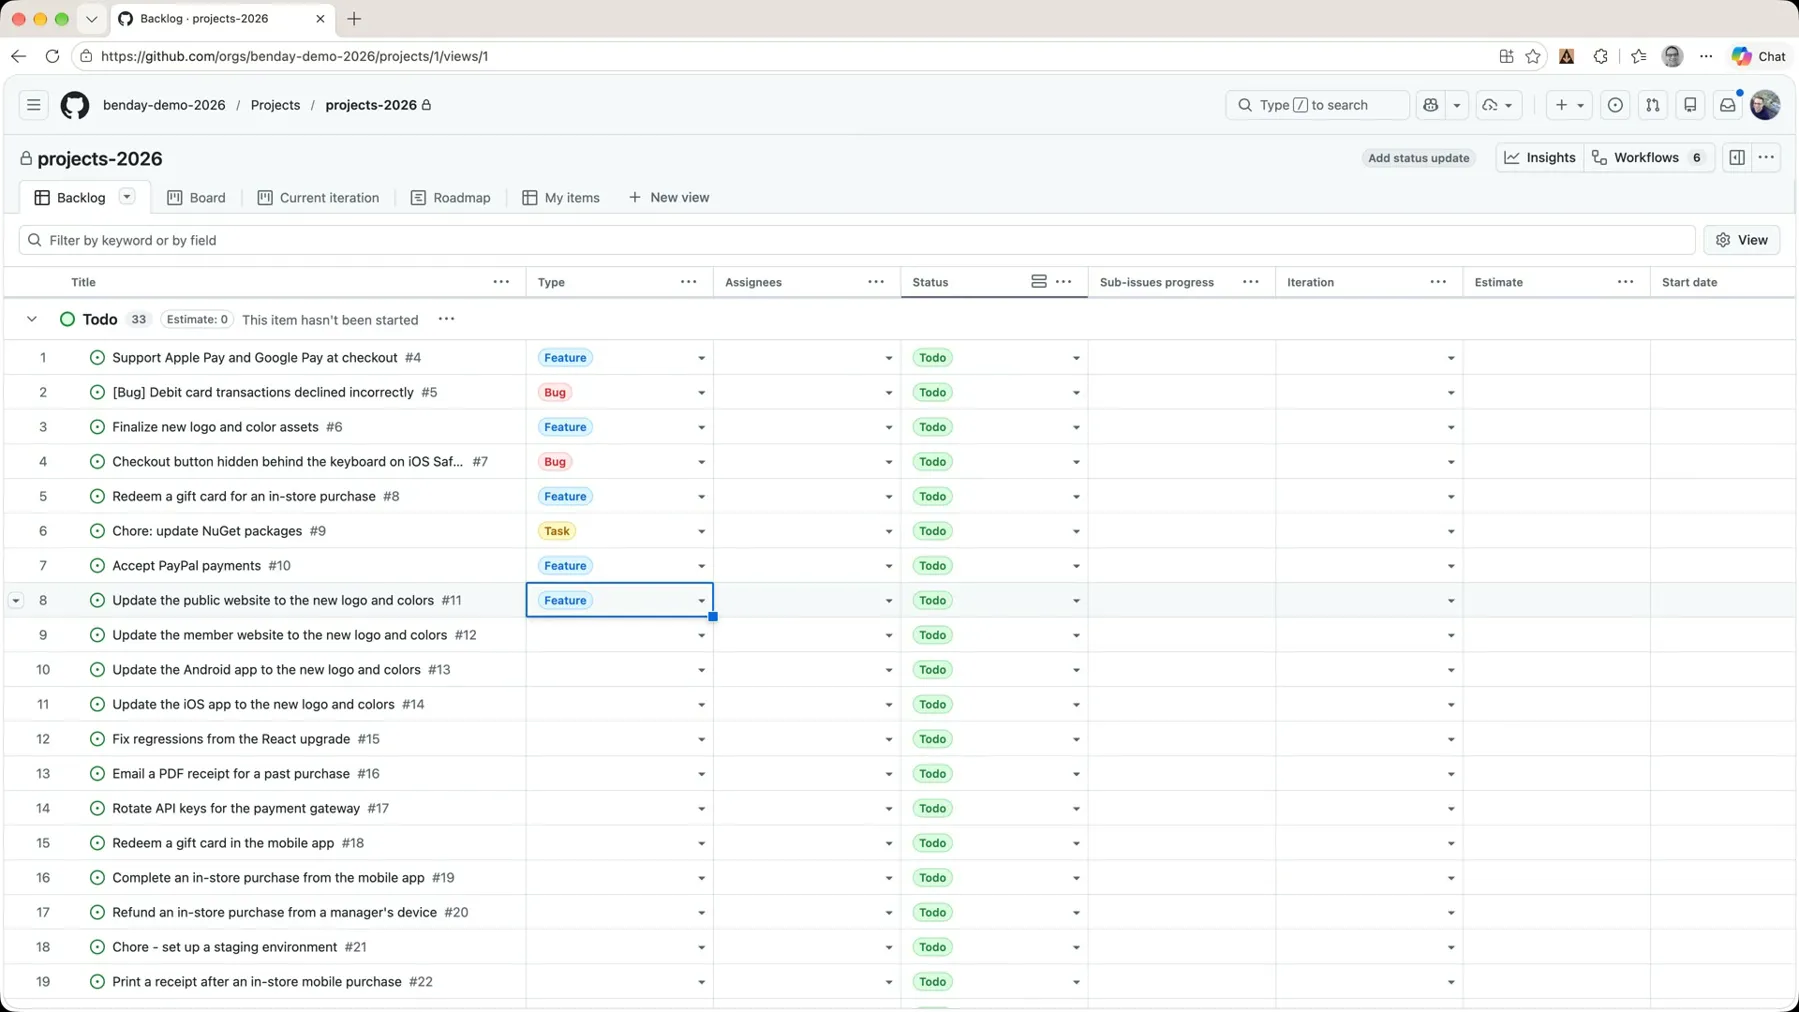Open the user avatar menu
Image resolution: width=1799 pixels, height=1012 pixels.
click(x=1765, y=105)
